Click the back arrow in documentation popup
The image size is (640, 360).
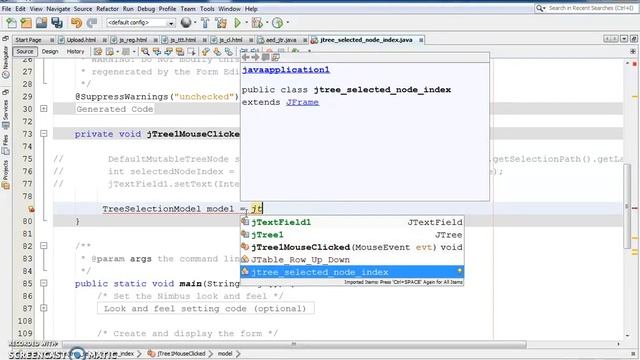pyautogui.click(x=245, y=57)
